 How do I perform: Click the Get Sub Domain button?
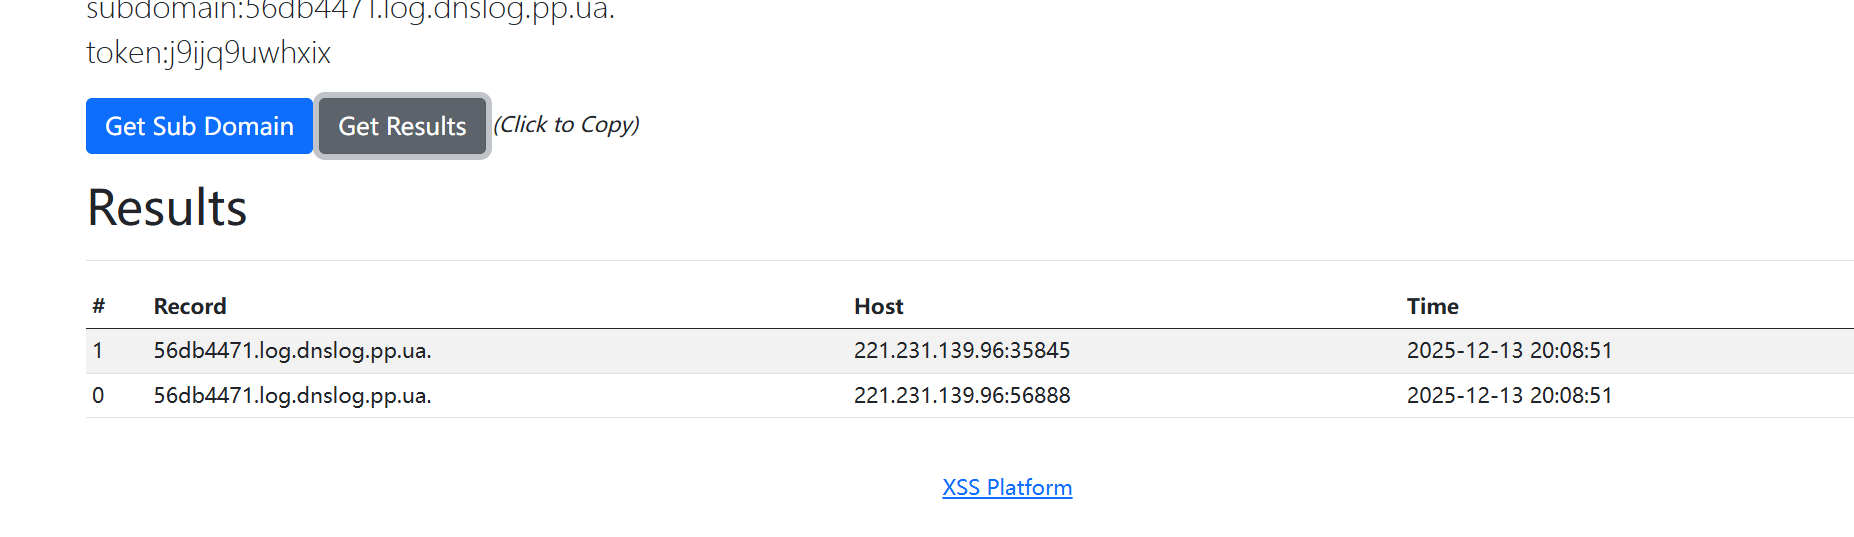[199, 126]
